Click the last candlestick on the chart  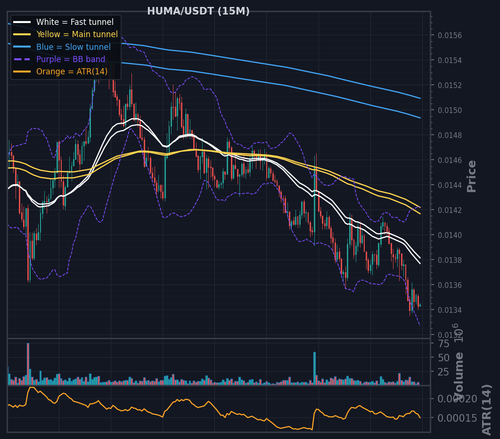420,305
